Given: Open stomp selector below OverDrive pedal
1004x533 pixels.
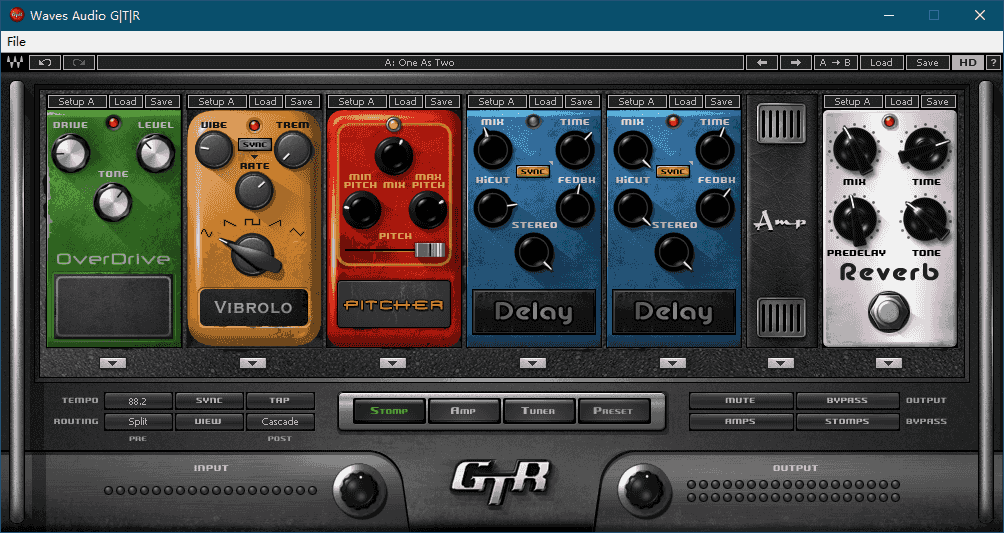Looking at the screenshot, I should (113, 363).
